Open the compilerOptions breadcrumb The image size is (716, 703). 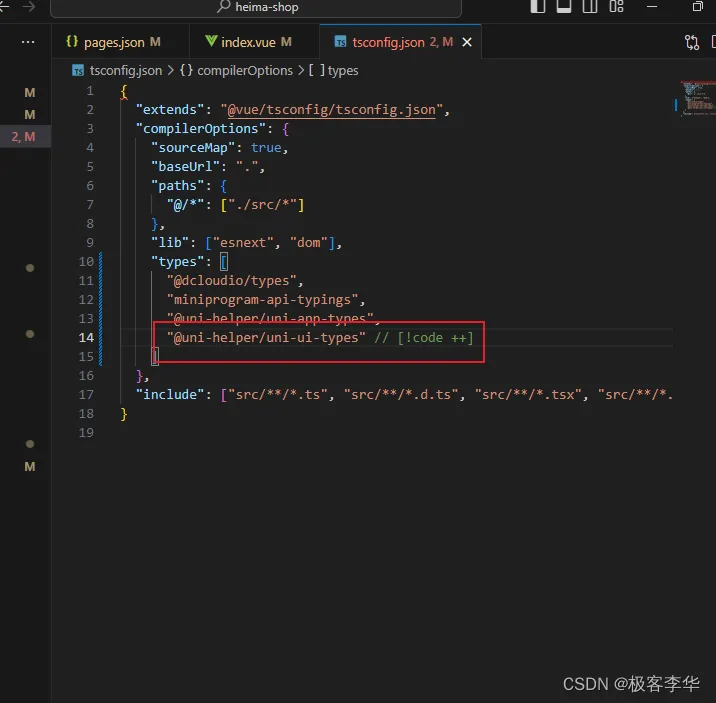[x=236, y=70]
